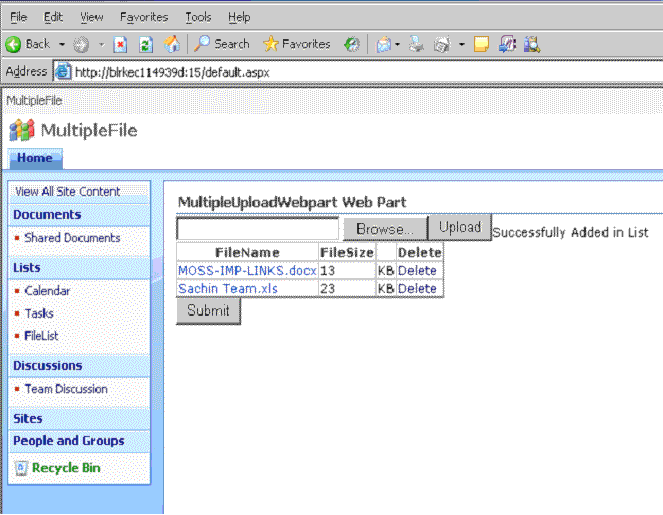Open the Lists section heading

point(27,268)
